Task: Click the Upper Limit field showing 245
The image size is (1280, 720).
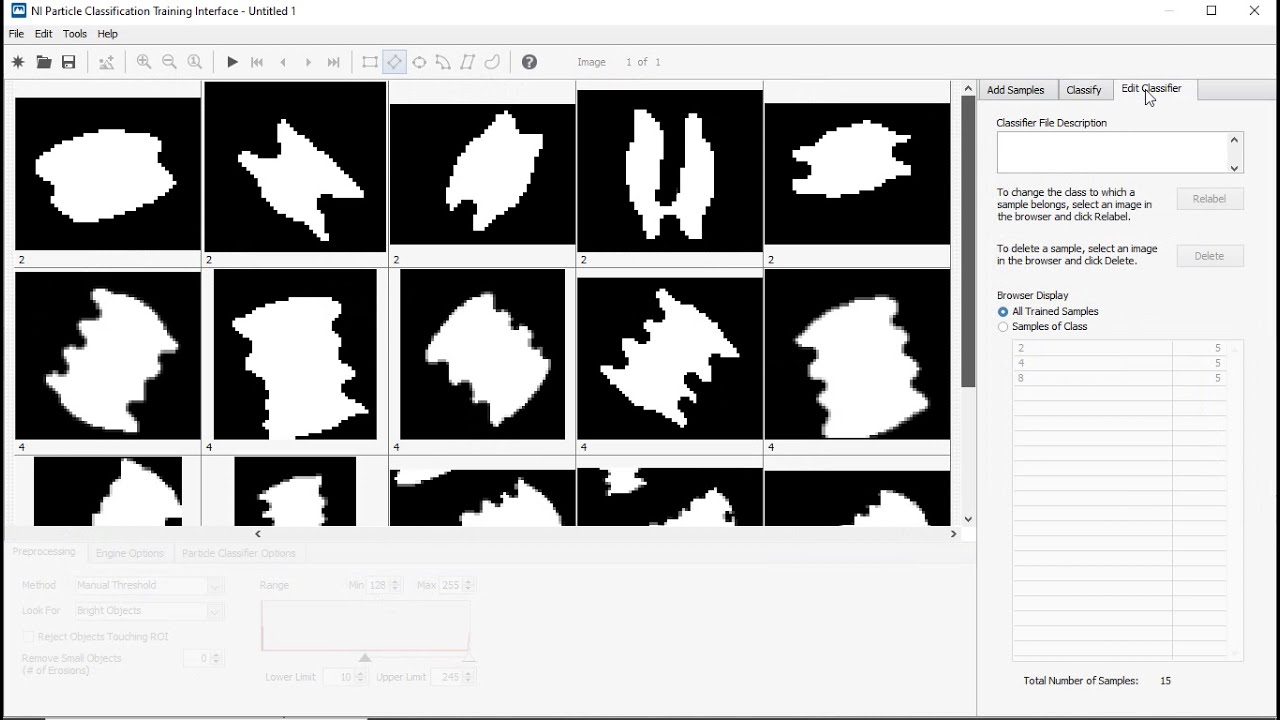Action: tap(449, 677)
